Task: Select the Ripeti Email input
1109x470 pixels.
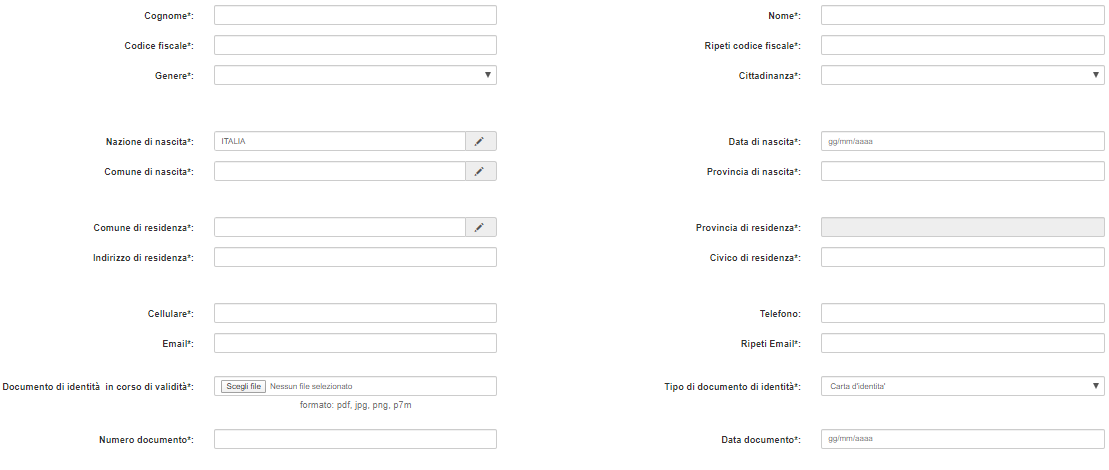Action: coord(962,343)
